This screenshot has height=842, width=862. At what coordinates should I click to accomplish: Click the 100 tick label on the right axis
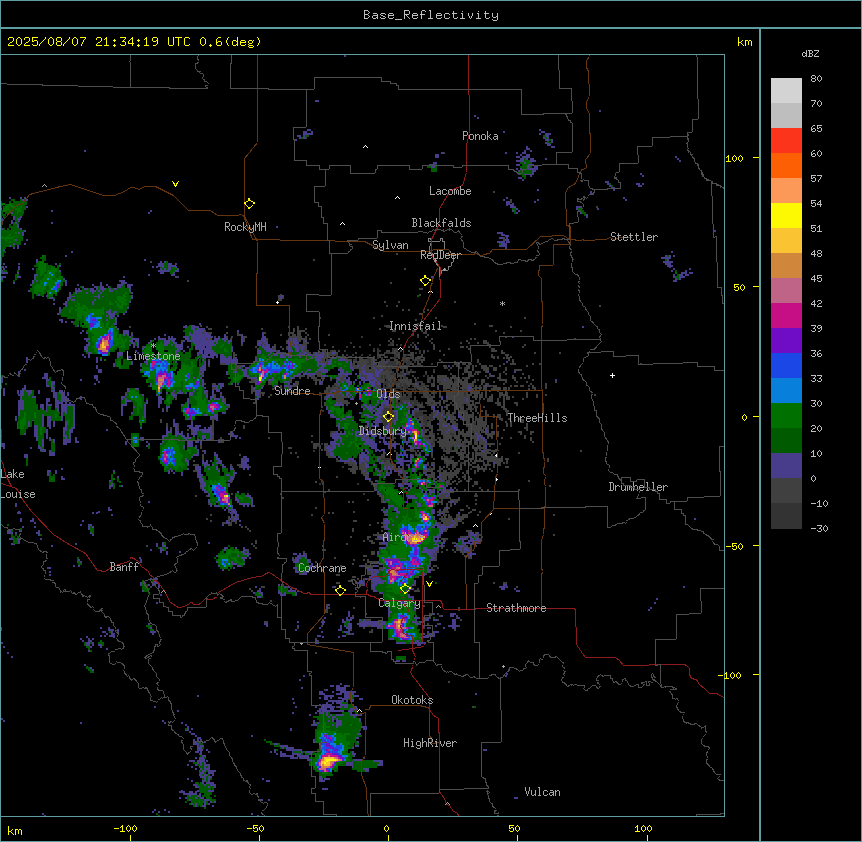734,158
